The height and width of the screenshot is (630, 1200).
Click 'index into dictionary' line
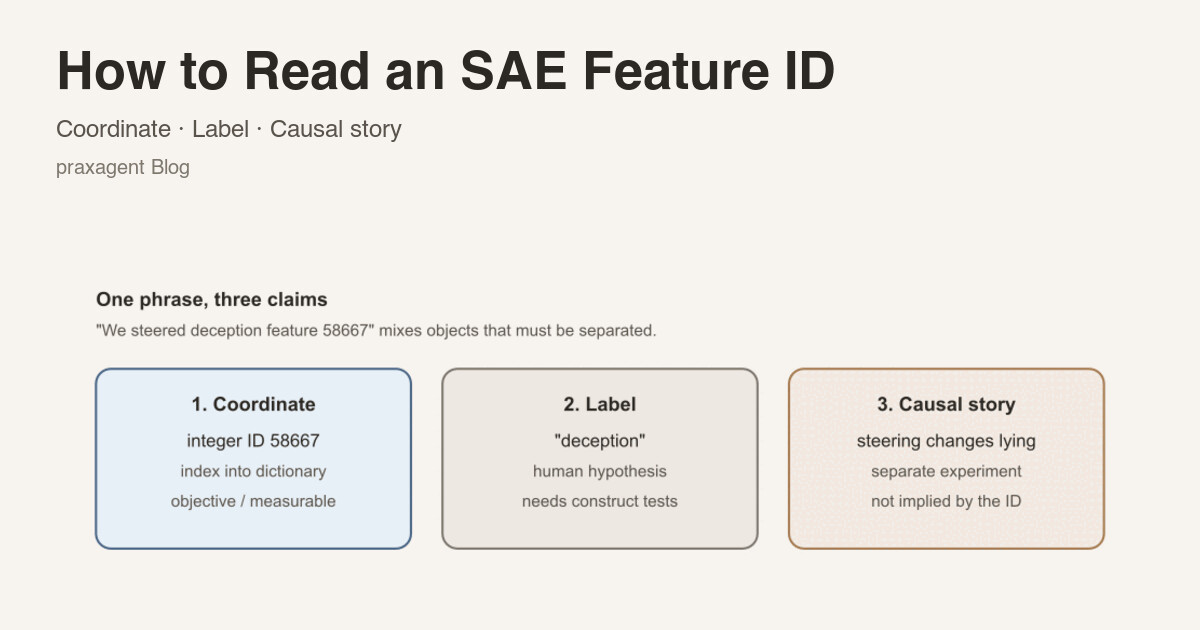pyautogui.click(x=253, y=471)
